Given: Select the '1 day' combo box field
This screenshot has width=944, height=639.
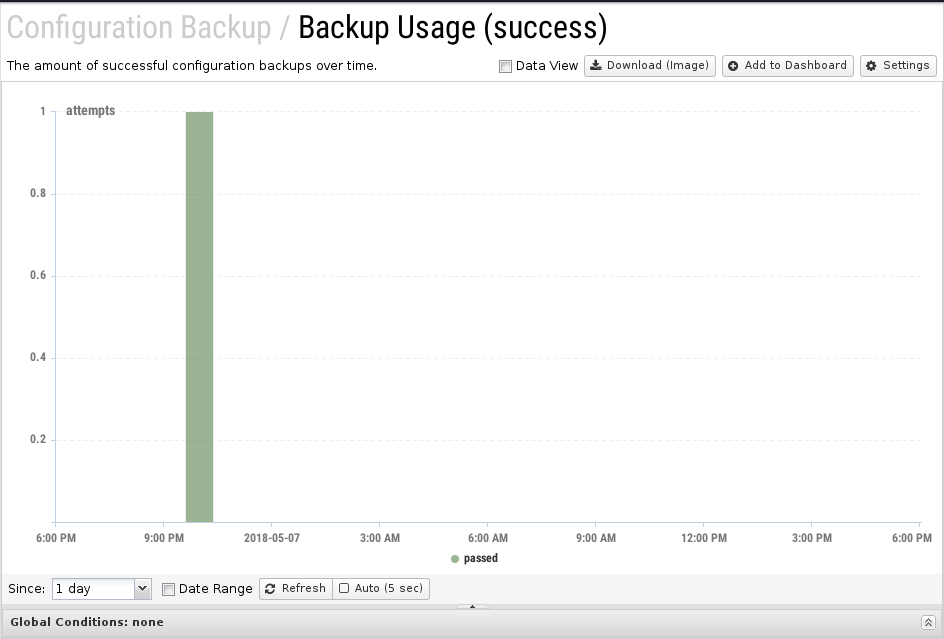Looking at the screenshot, I should tap(101, 588).
